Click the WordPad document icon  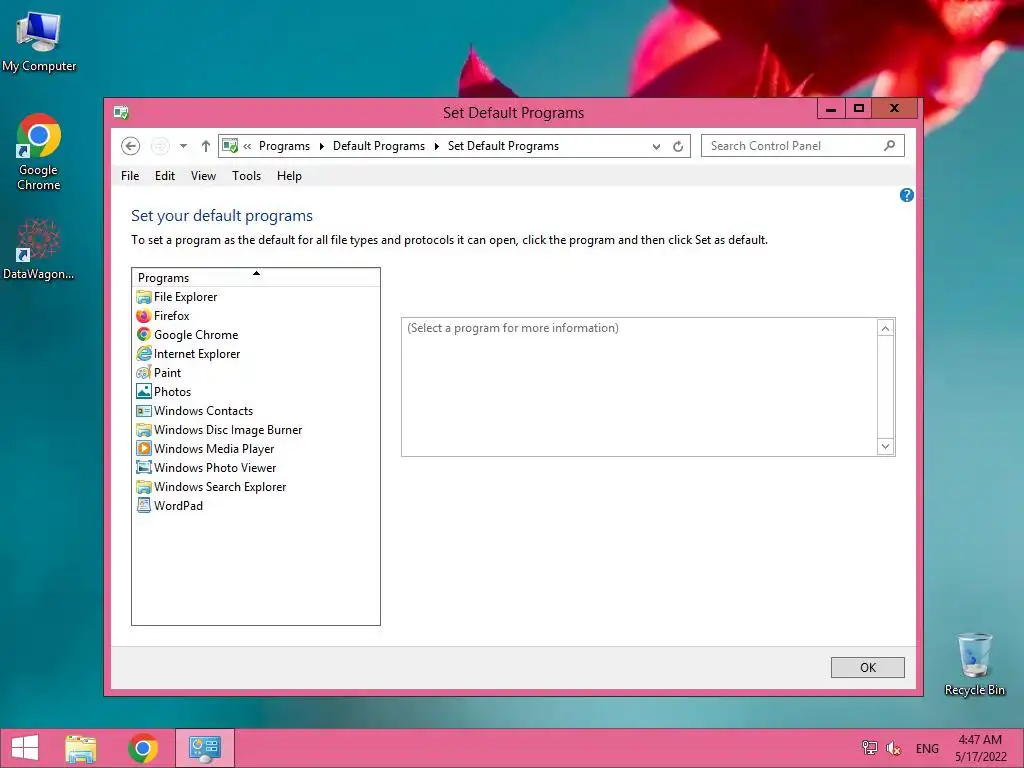(x=144, y=505)
